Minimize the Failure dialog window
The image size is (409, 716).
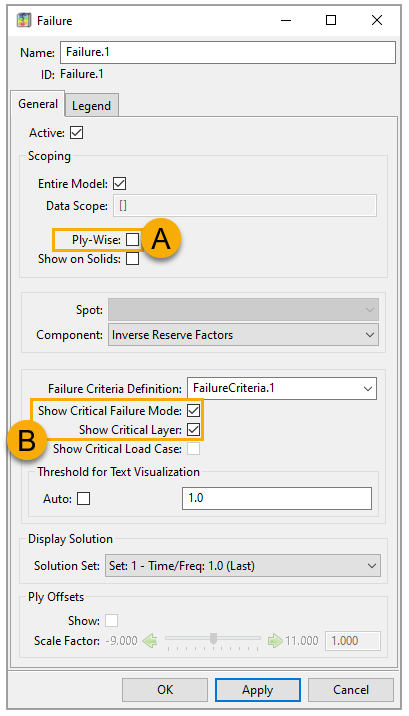(x=286, y=21)
